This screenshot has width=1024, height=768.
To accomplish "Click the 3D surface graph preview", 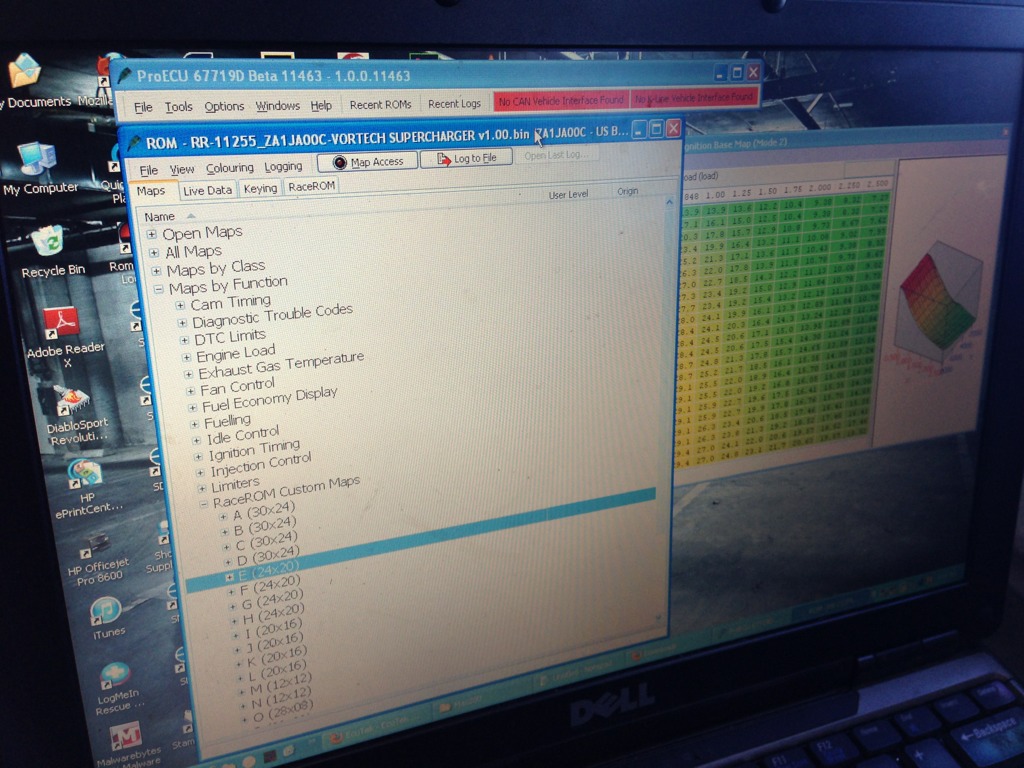I will point(939,297).
